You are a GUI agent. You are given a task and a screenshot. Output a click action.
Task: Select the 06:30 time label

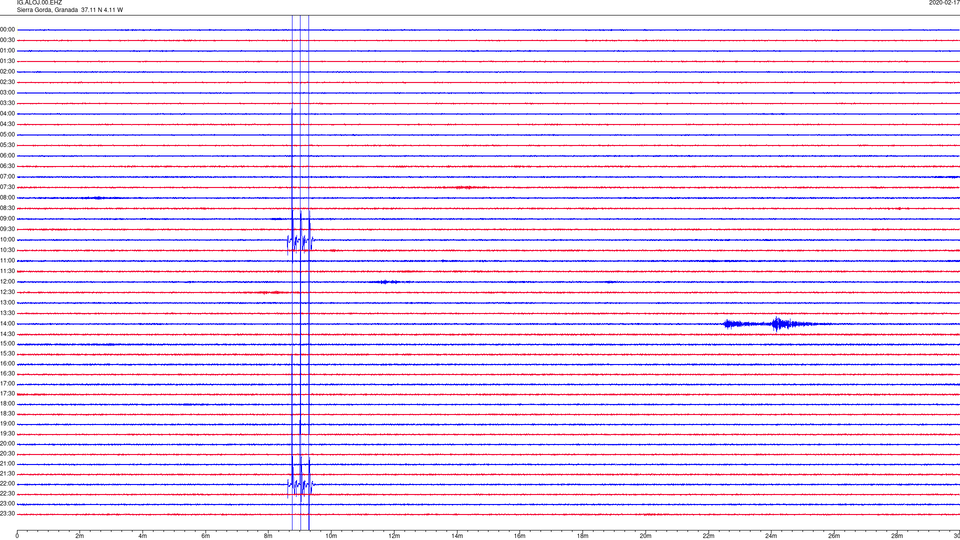(7, 166)
